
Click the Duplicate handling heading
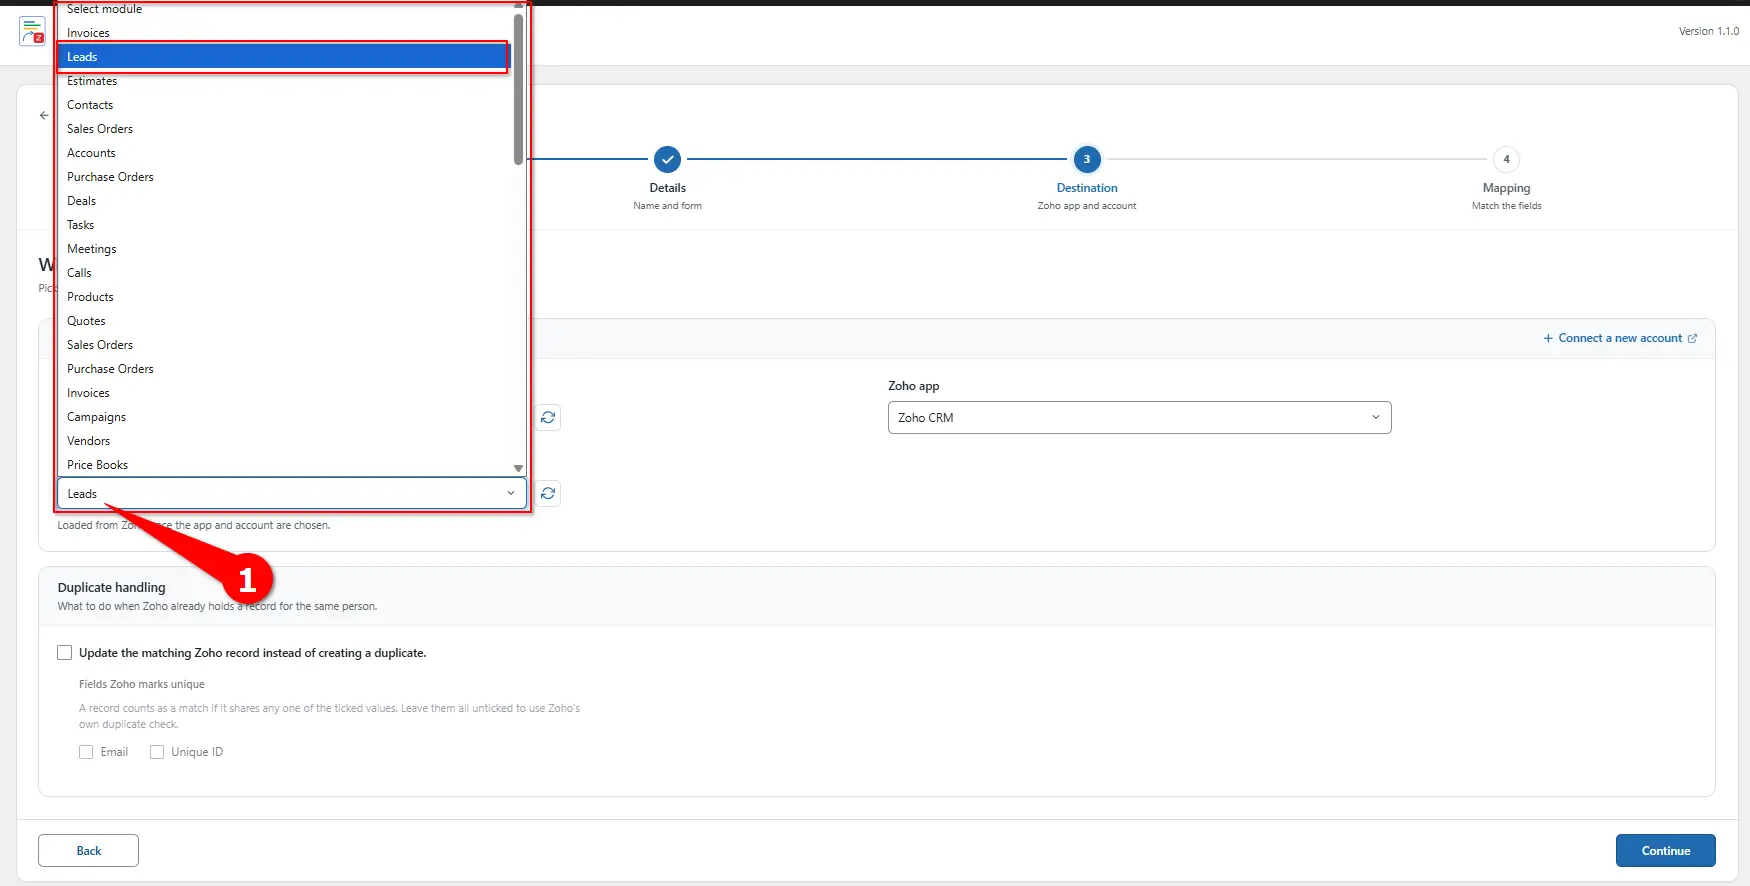[112, 587]
